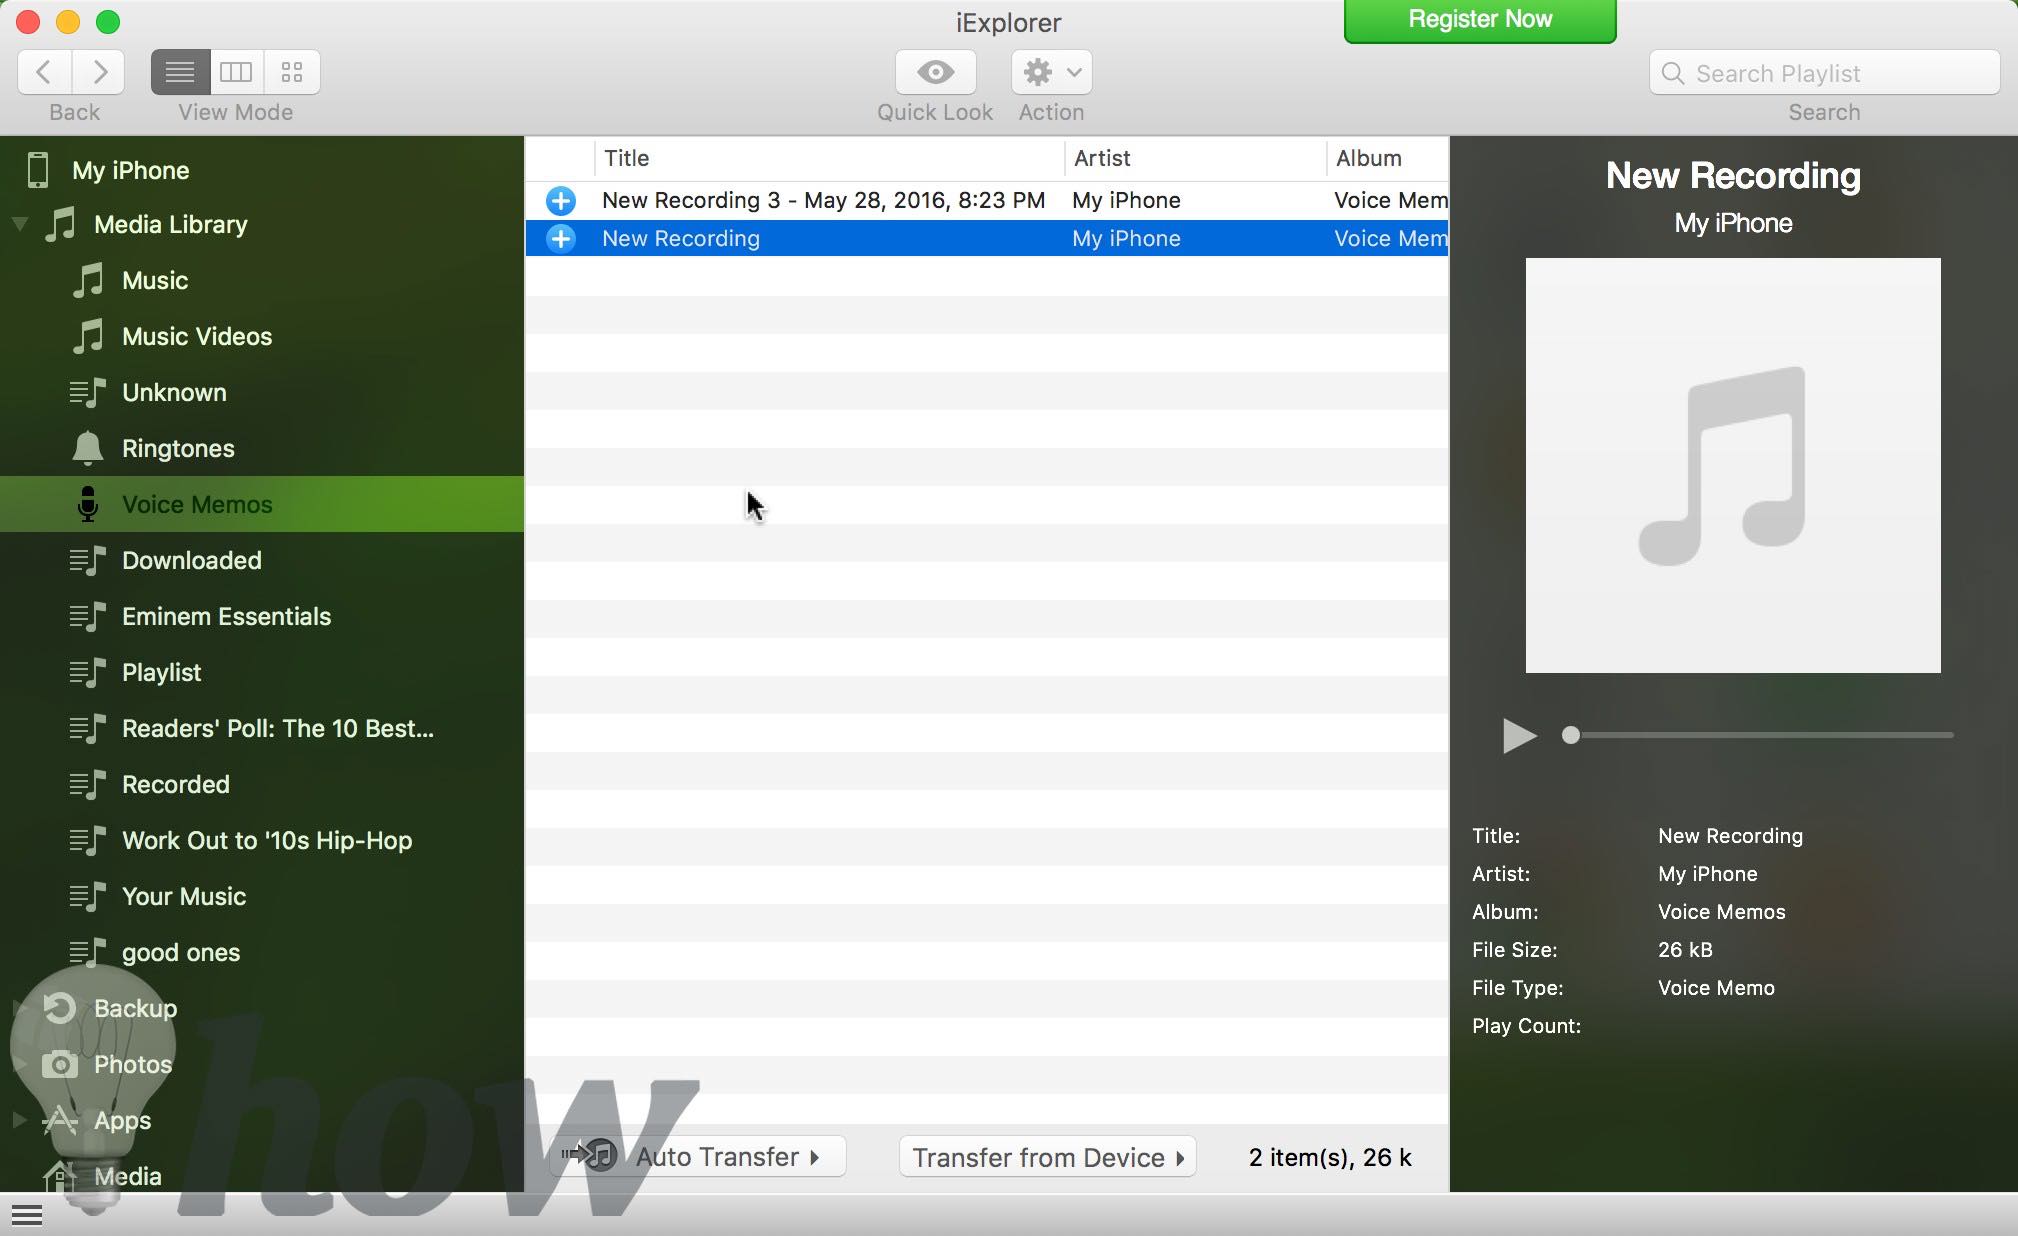Open the Action gear dropdown
This screenshot has height=1236, width=2018.
(x=1051, y=72)
